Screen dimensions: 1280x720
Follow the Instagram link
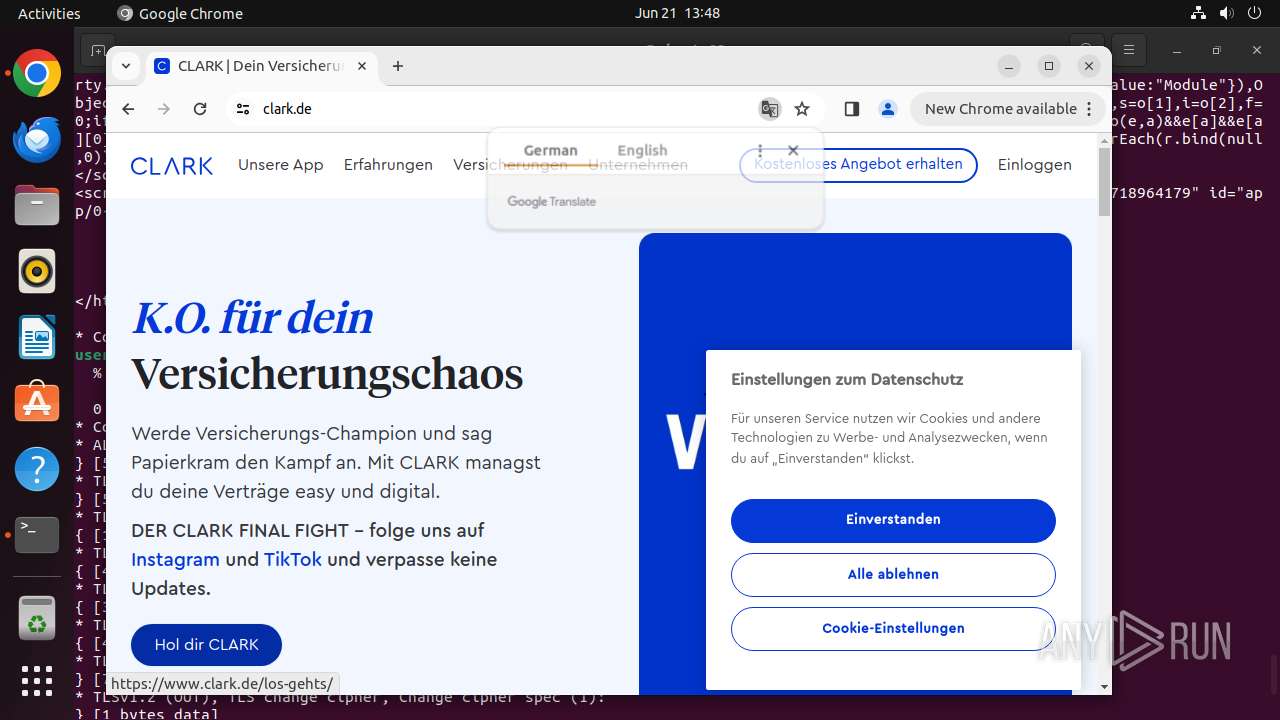(175, 559)
